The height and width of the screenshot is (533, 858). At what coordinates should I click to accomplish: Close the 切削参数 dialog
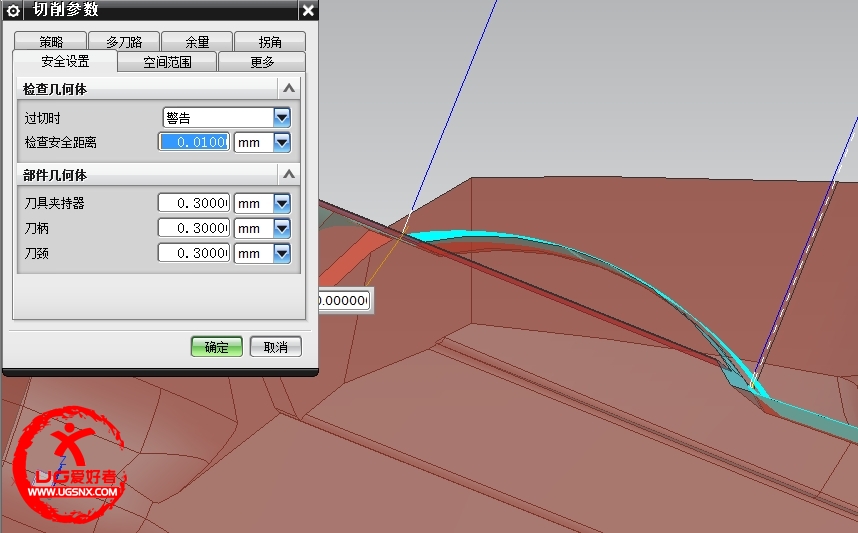pos(308,10)
